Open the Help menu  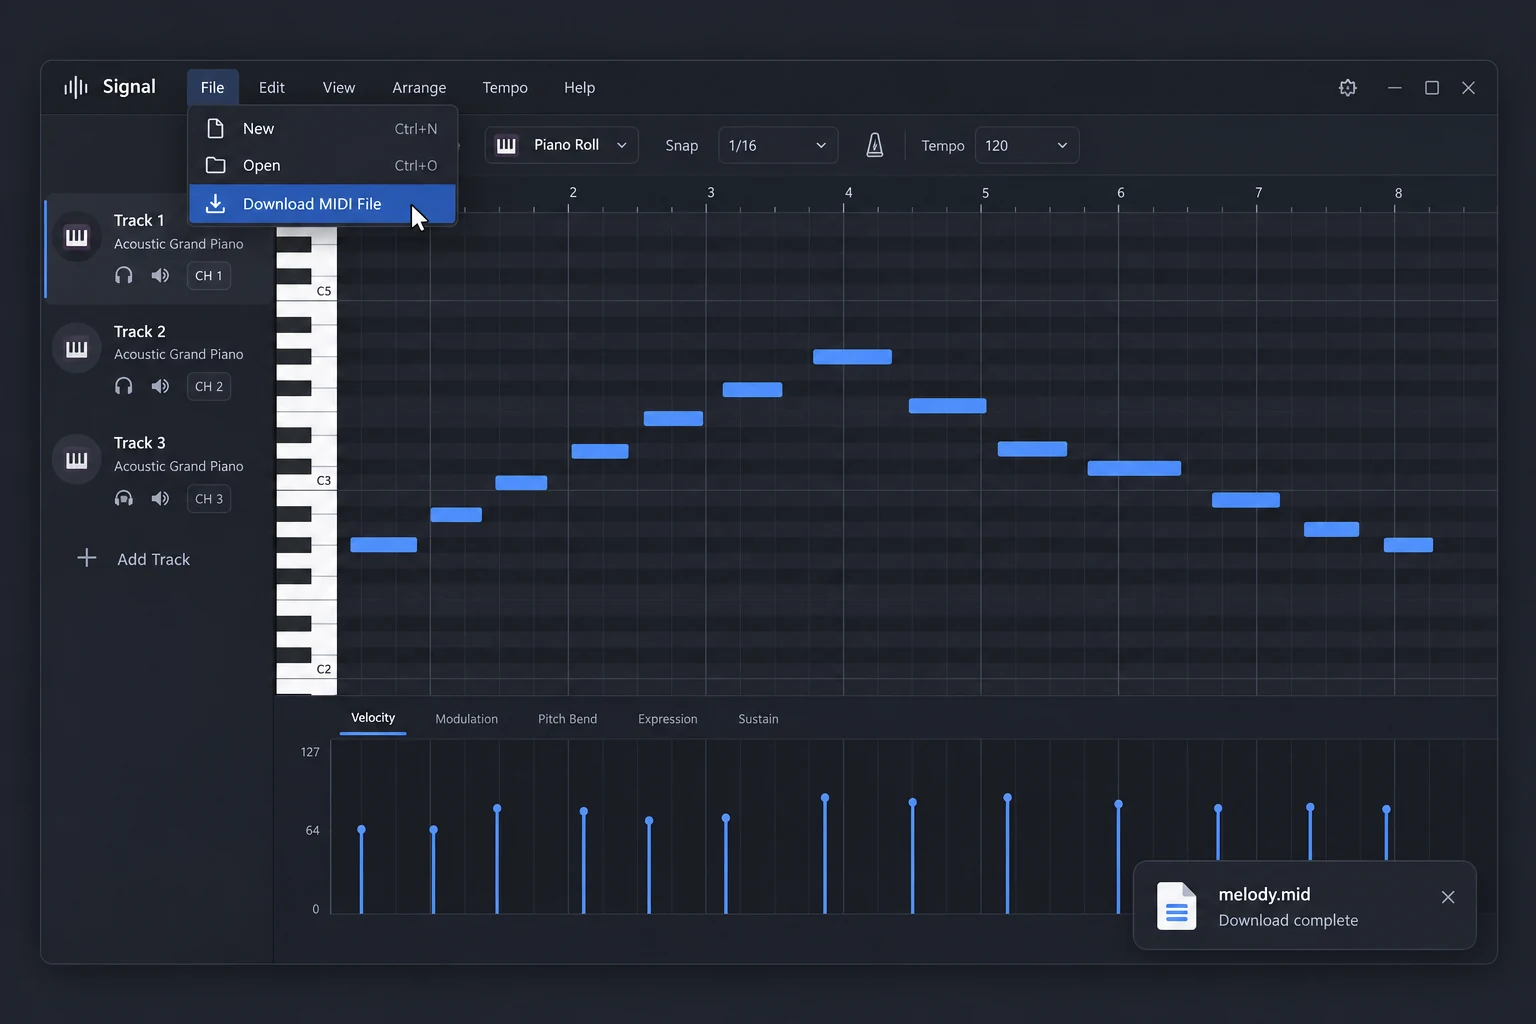pos(579,87)
